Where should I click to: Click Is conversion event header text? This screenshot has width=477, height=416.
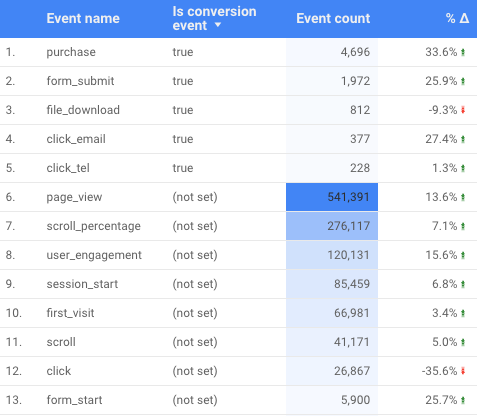click(x=214, y=18)
